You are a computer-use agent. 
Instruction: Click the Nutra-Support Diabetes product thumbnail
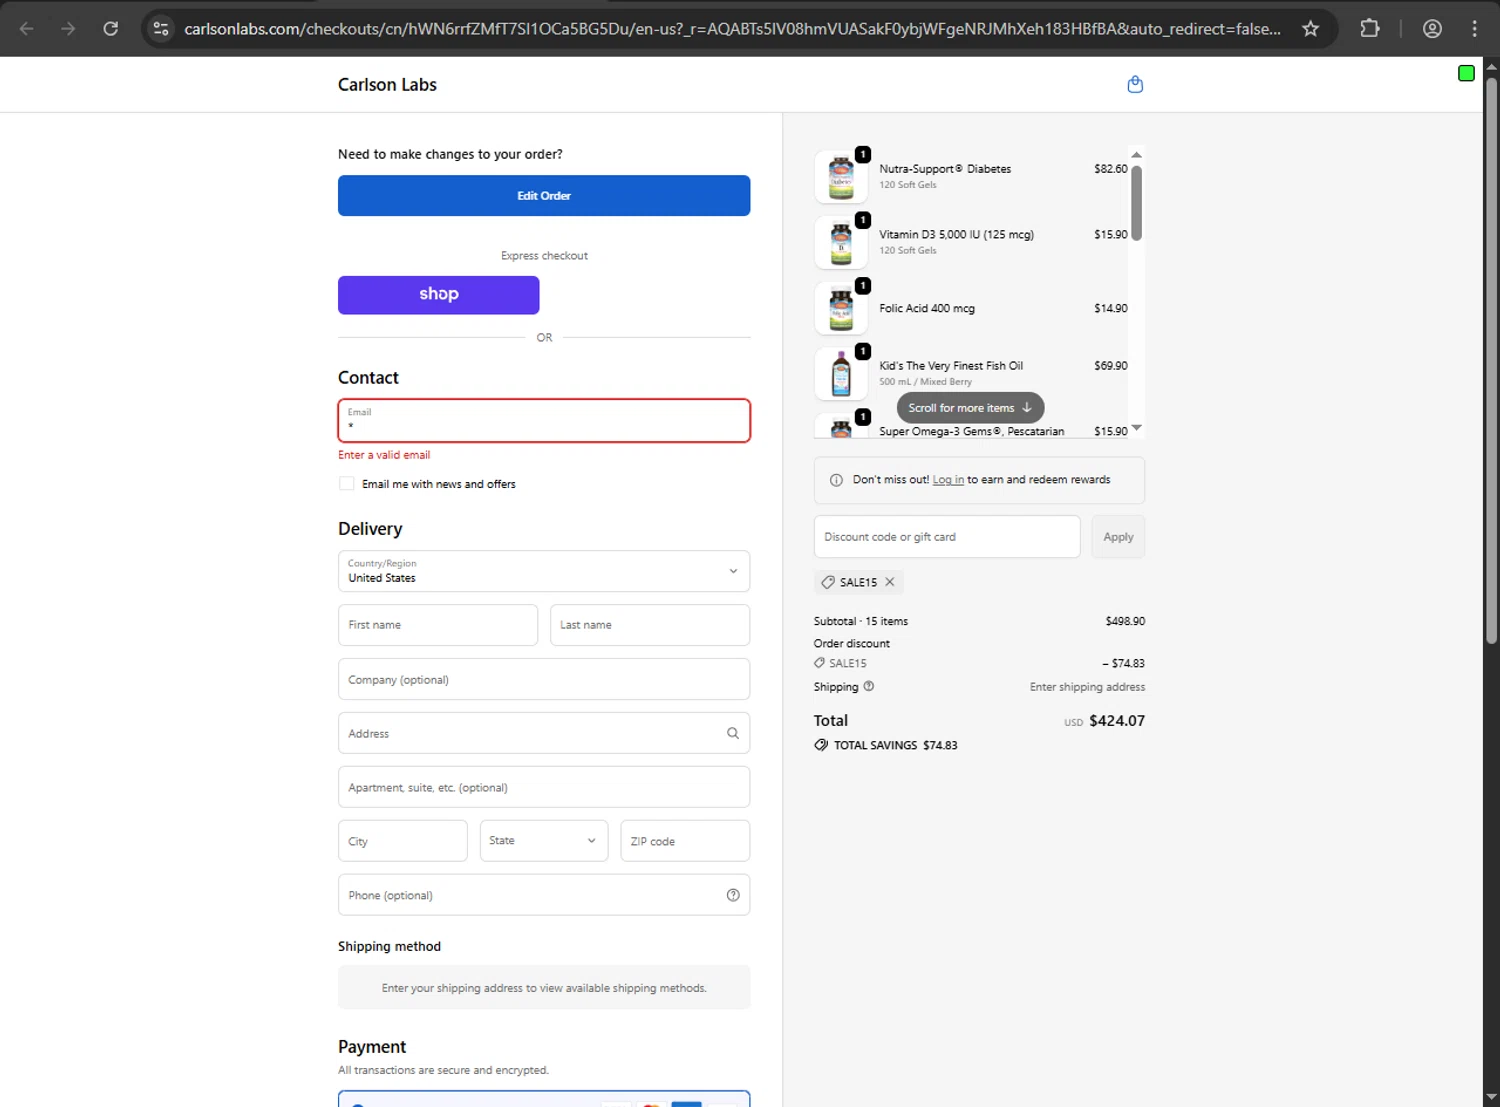point(841,177)
